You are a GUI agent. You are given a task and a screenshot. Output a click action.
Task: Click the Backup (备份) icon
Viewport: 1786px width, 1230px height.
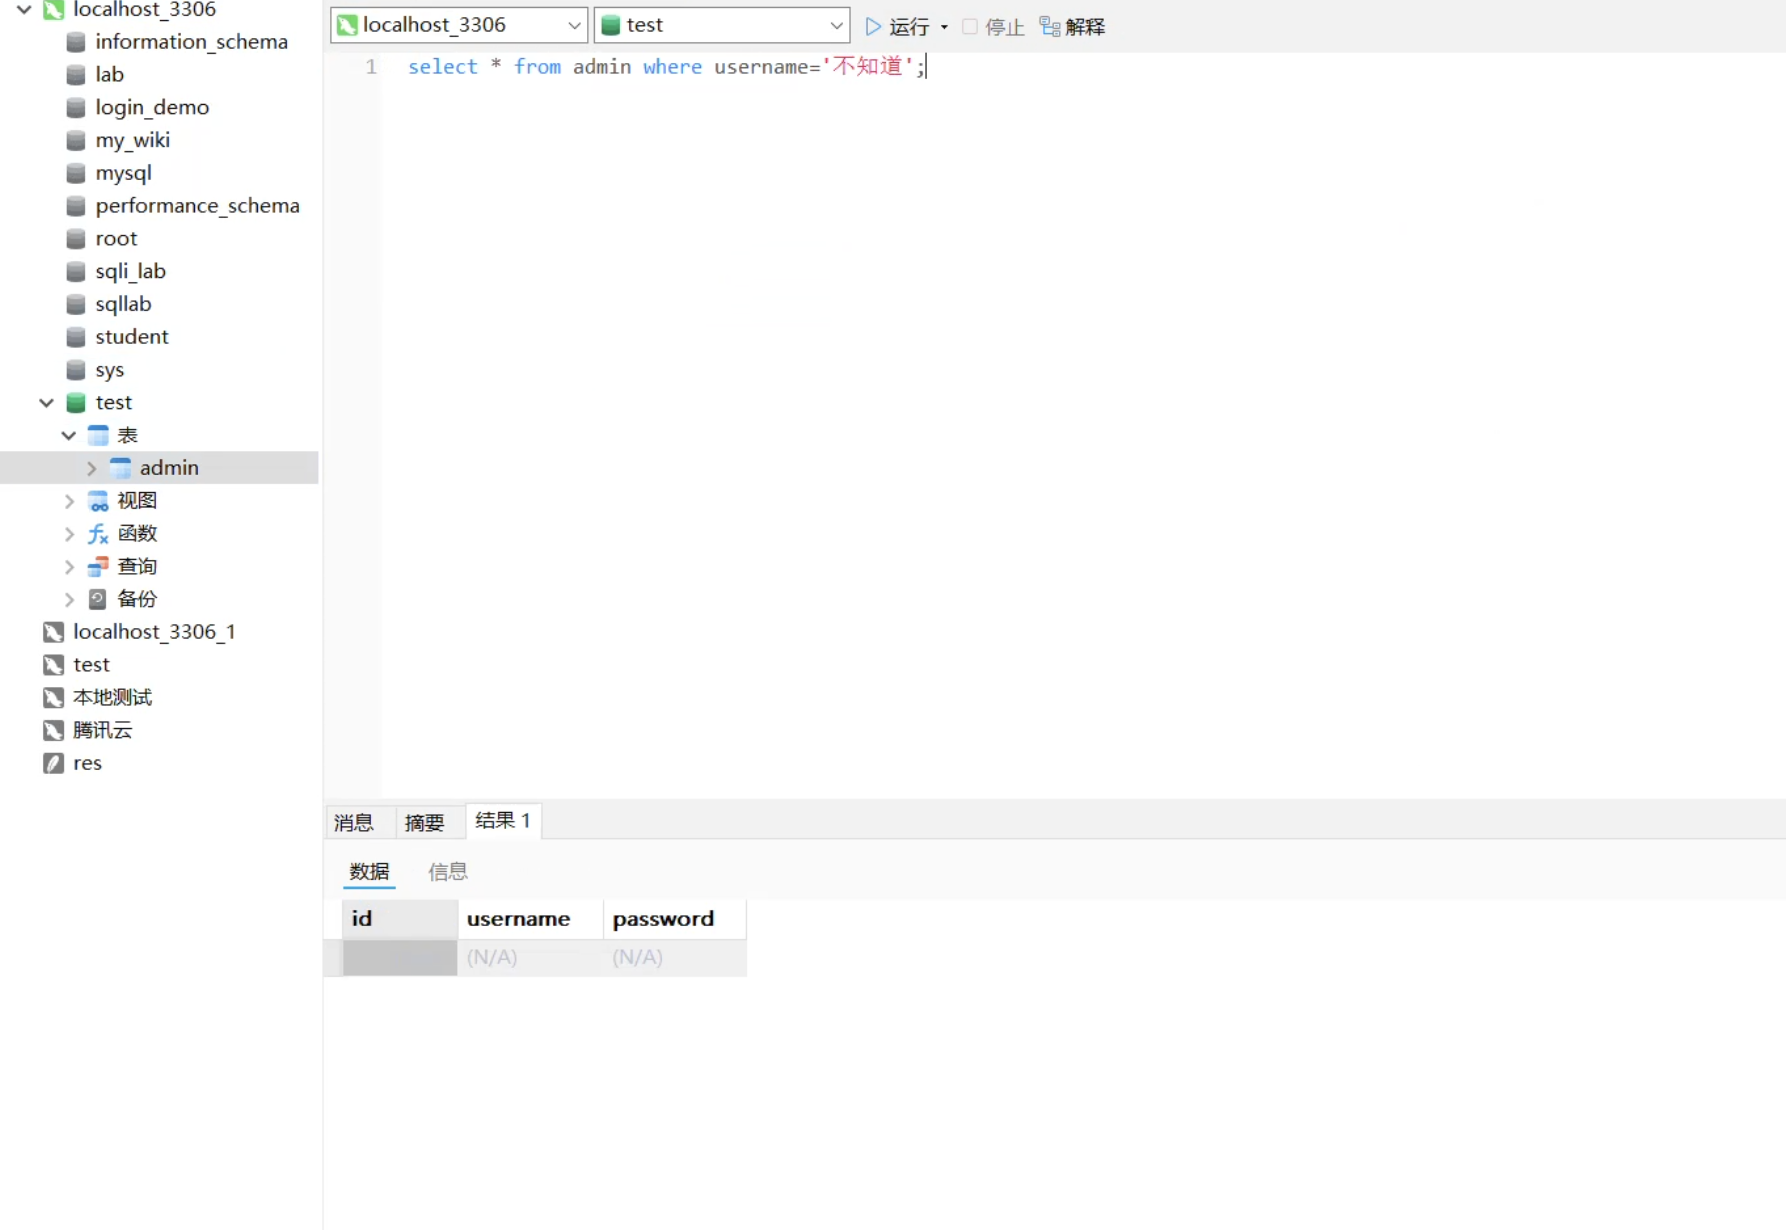(98, 599)
